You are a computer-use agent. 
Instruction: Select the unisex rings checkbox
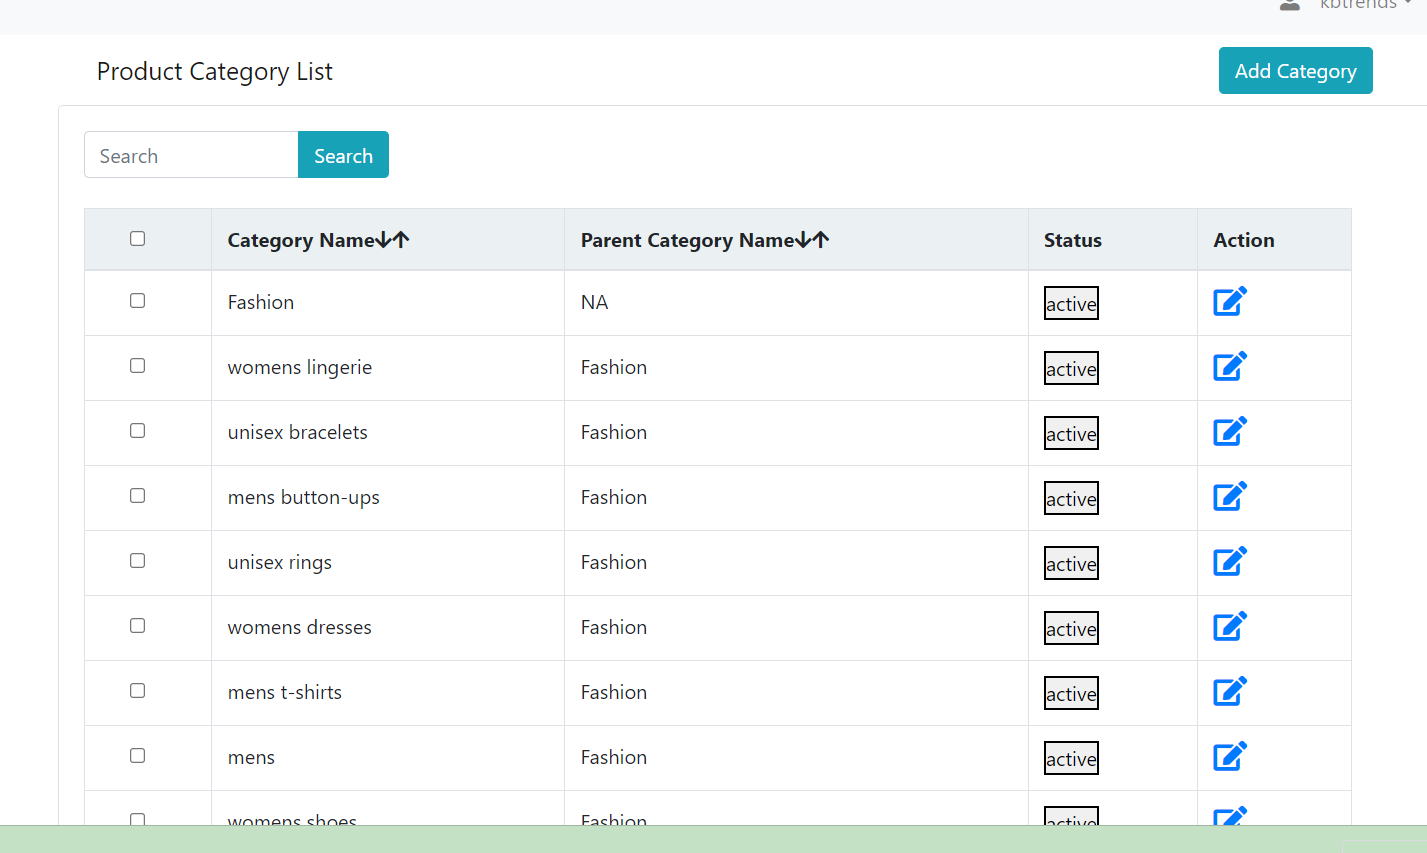138,560
